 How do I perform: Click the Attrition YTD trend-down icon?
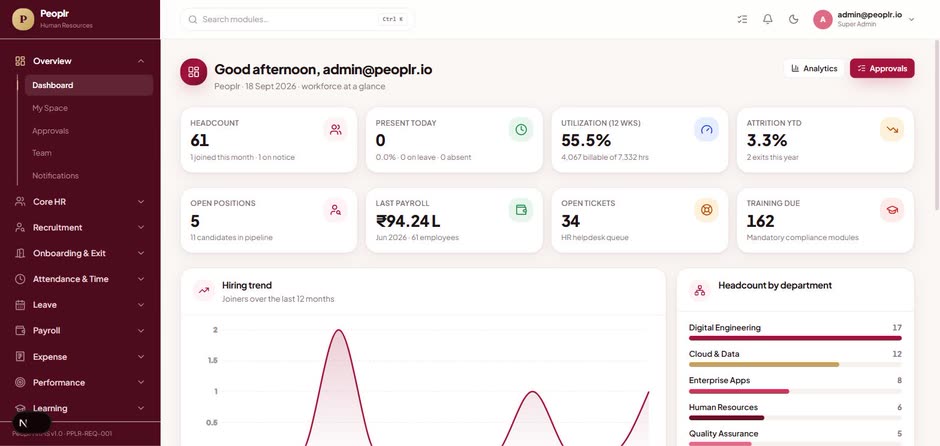[x=892, y=129]
